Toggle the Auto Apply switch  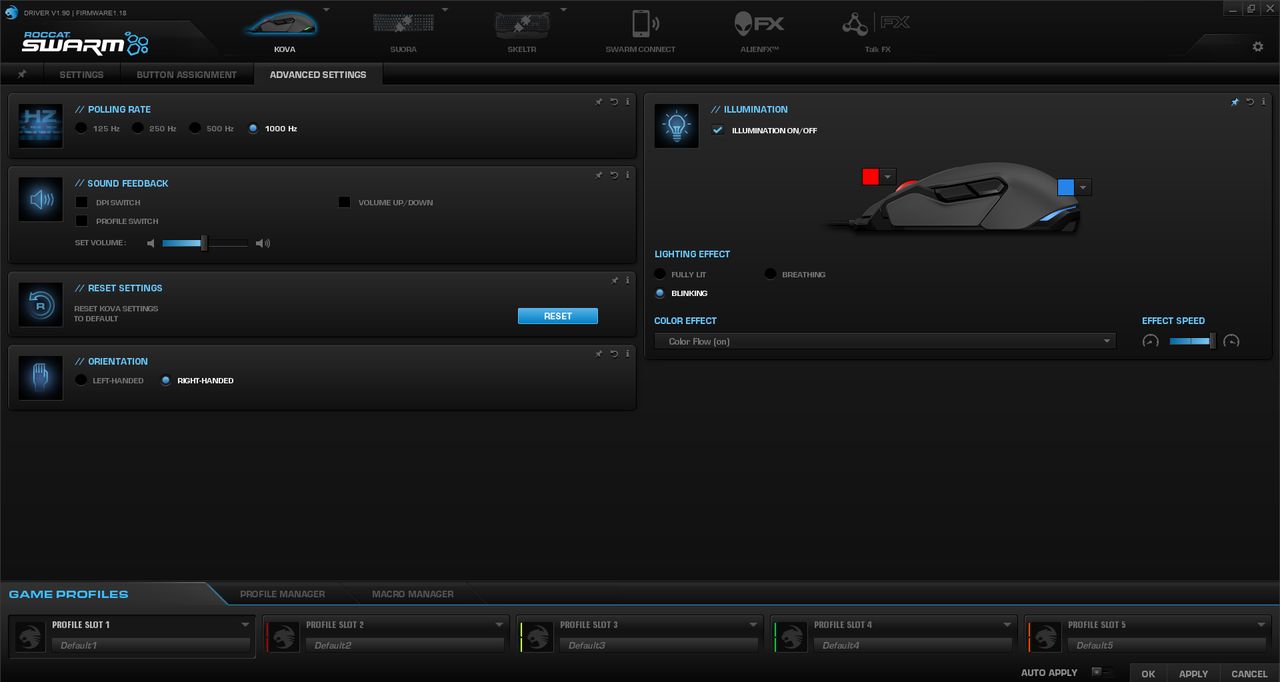point(1102,673)
